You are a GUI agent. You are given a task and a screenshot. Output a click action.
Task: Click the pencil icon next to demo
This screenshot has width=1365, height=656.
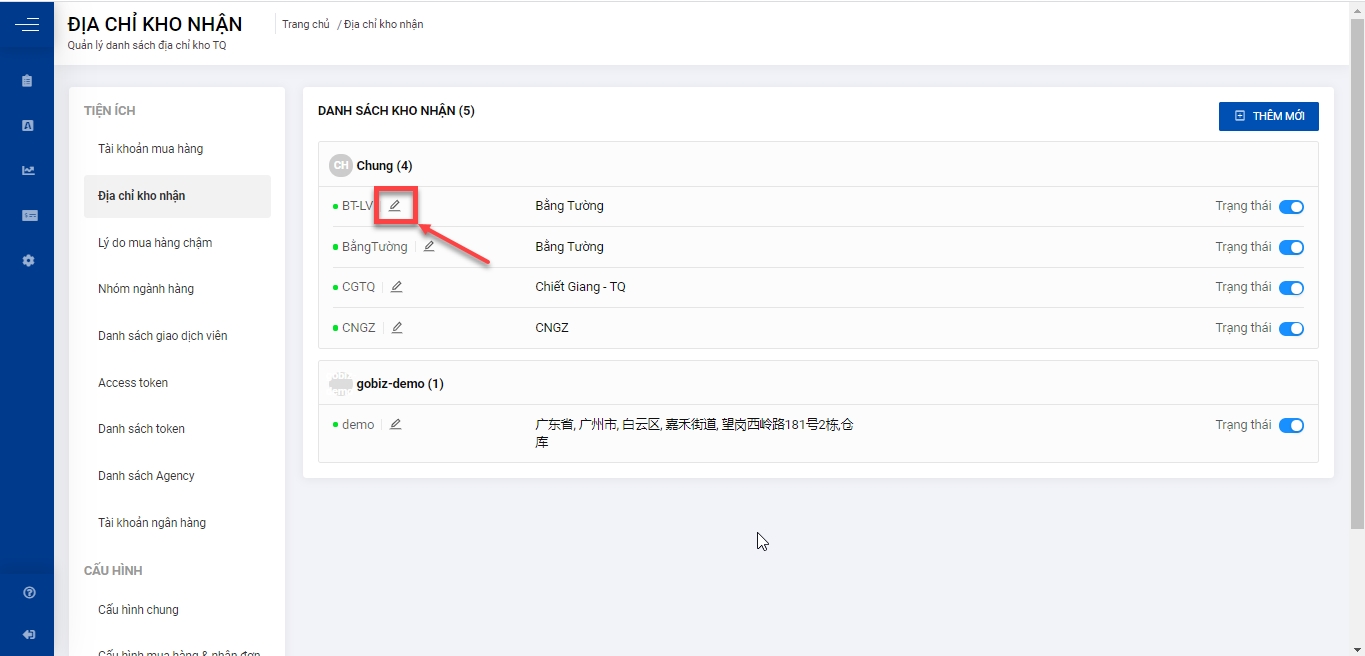tap(396, 425)
